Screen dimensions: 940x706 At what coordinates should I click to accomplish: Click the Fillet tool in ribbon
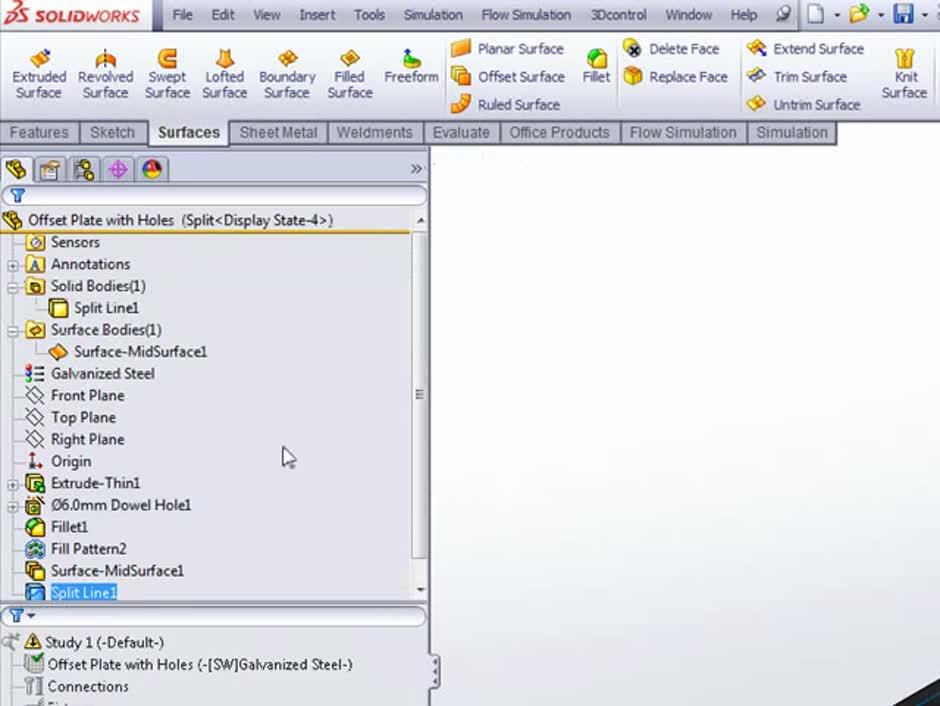pos(596,66)
